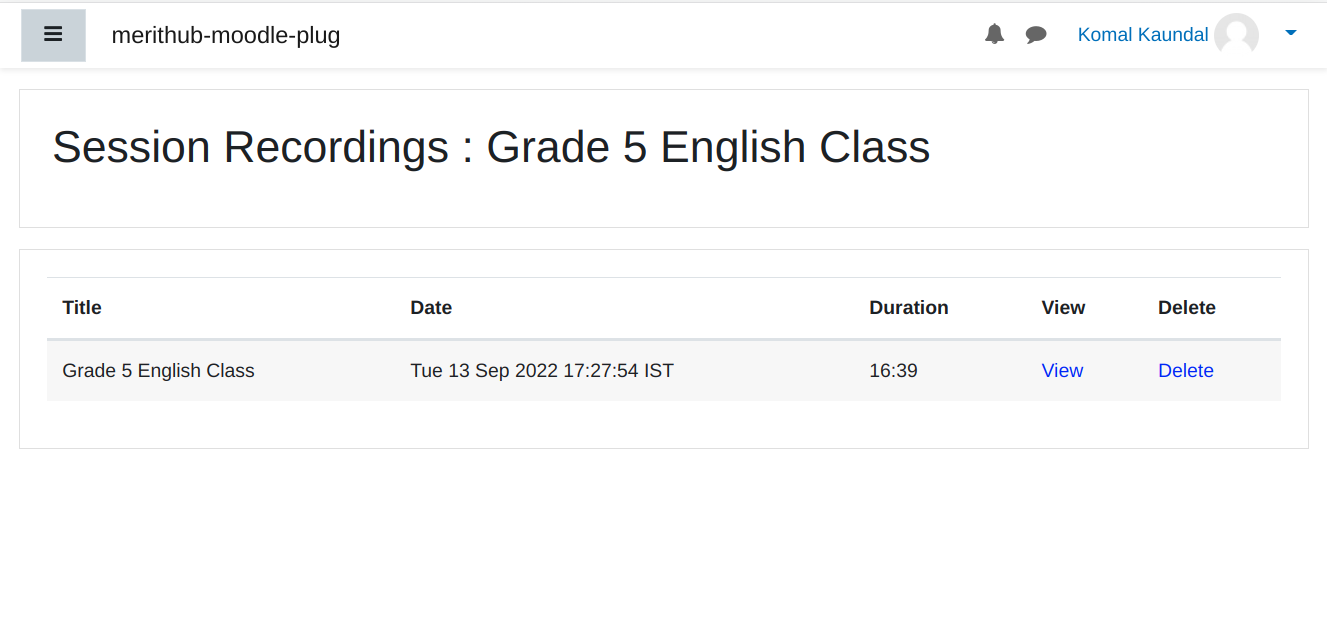
Task: Click the Tue 13 Sep 2022 date cell
Action: coord(541,371)
